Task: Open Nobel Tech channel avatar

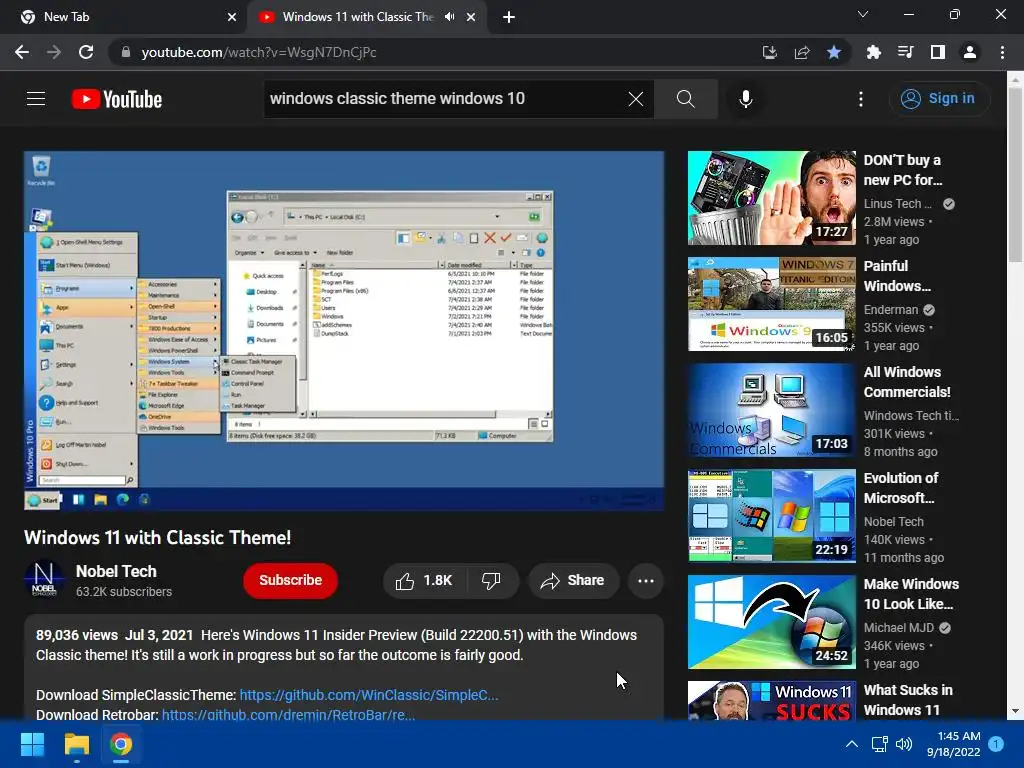Action: [44, 579]
